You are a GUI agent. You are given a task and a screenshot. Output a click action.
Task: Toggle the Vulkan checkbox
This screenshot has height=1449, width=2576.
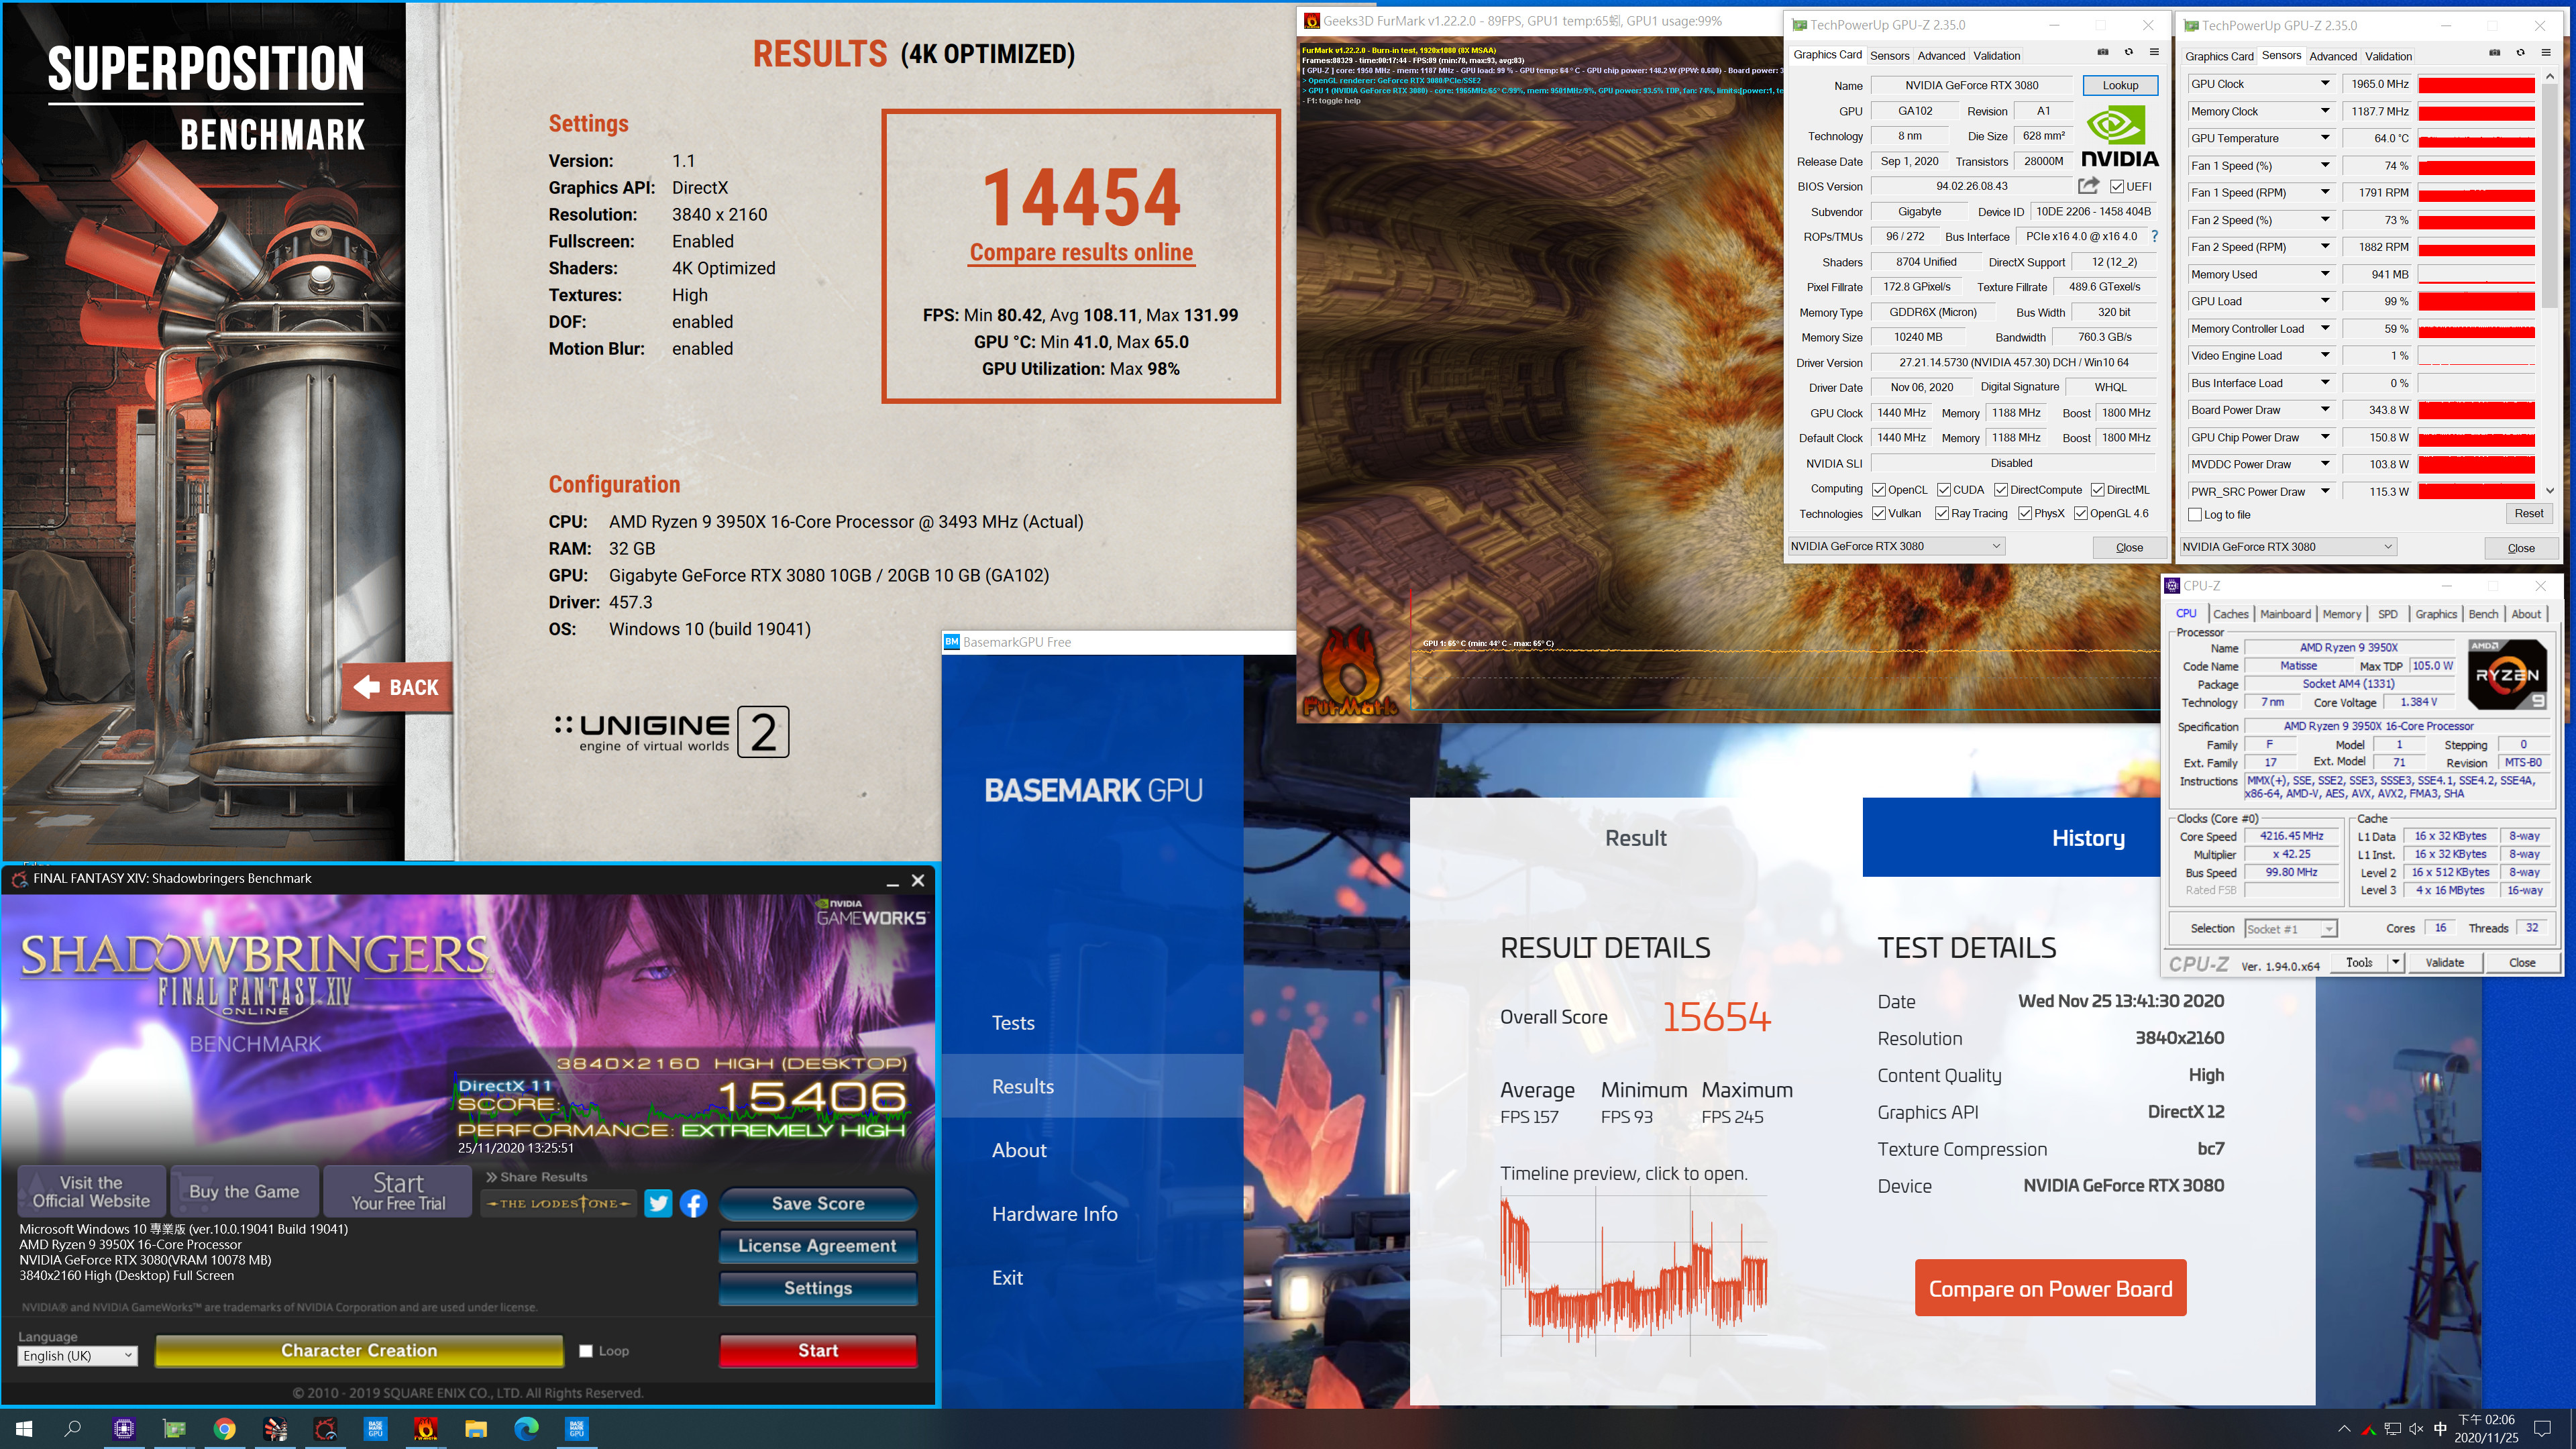(1879, 513)
